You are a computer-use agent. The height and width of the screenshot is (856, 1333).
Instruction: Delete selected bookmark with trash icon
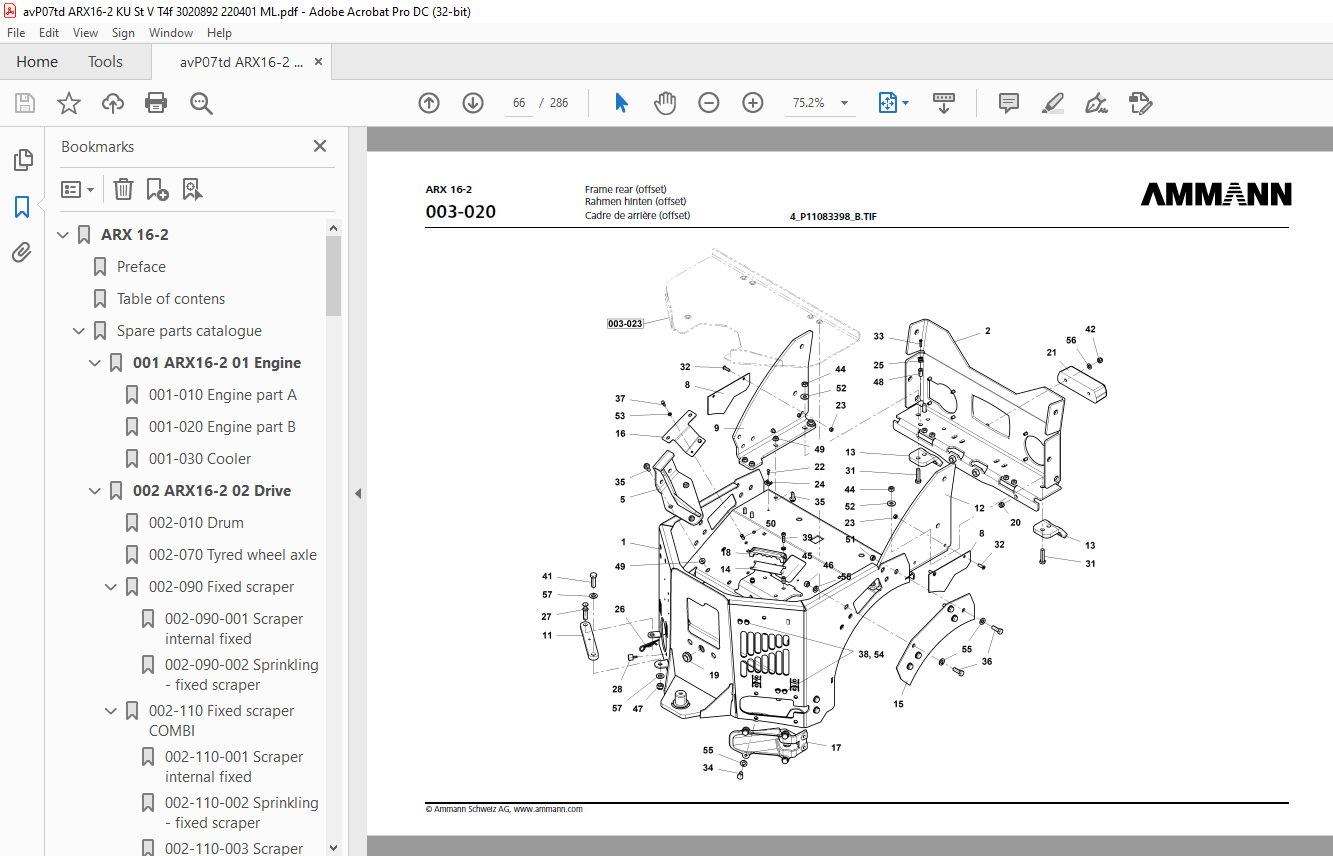pos(123,189)
